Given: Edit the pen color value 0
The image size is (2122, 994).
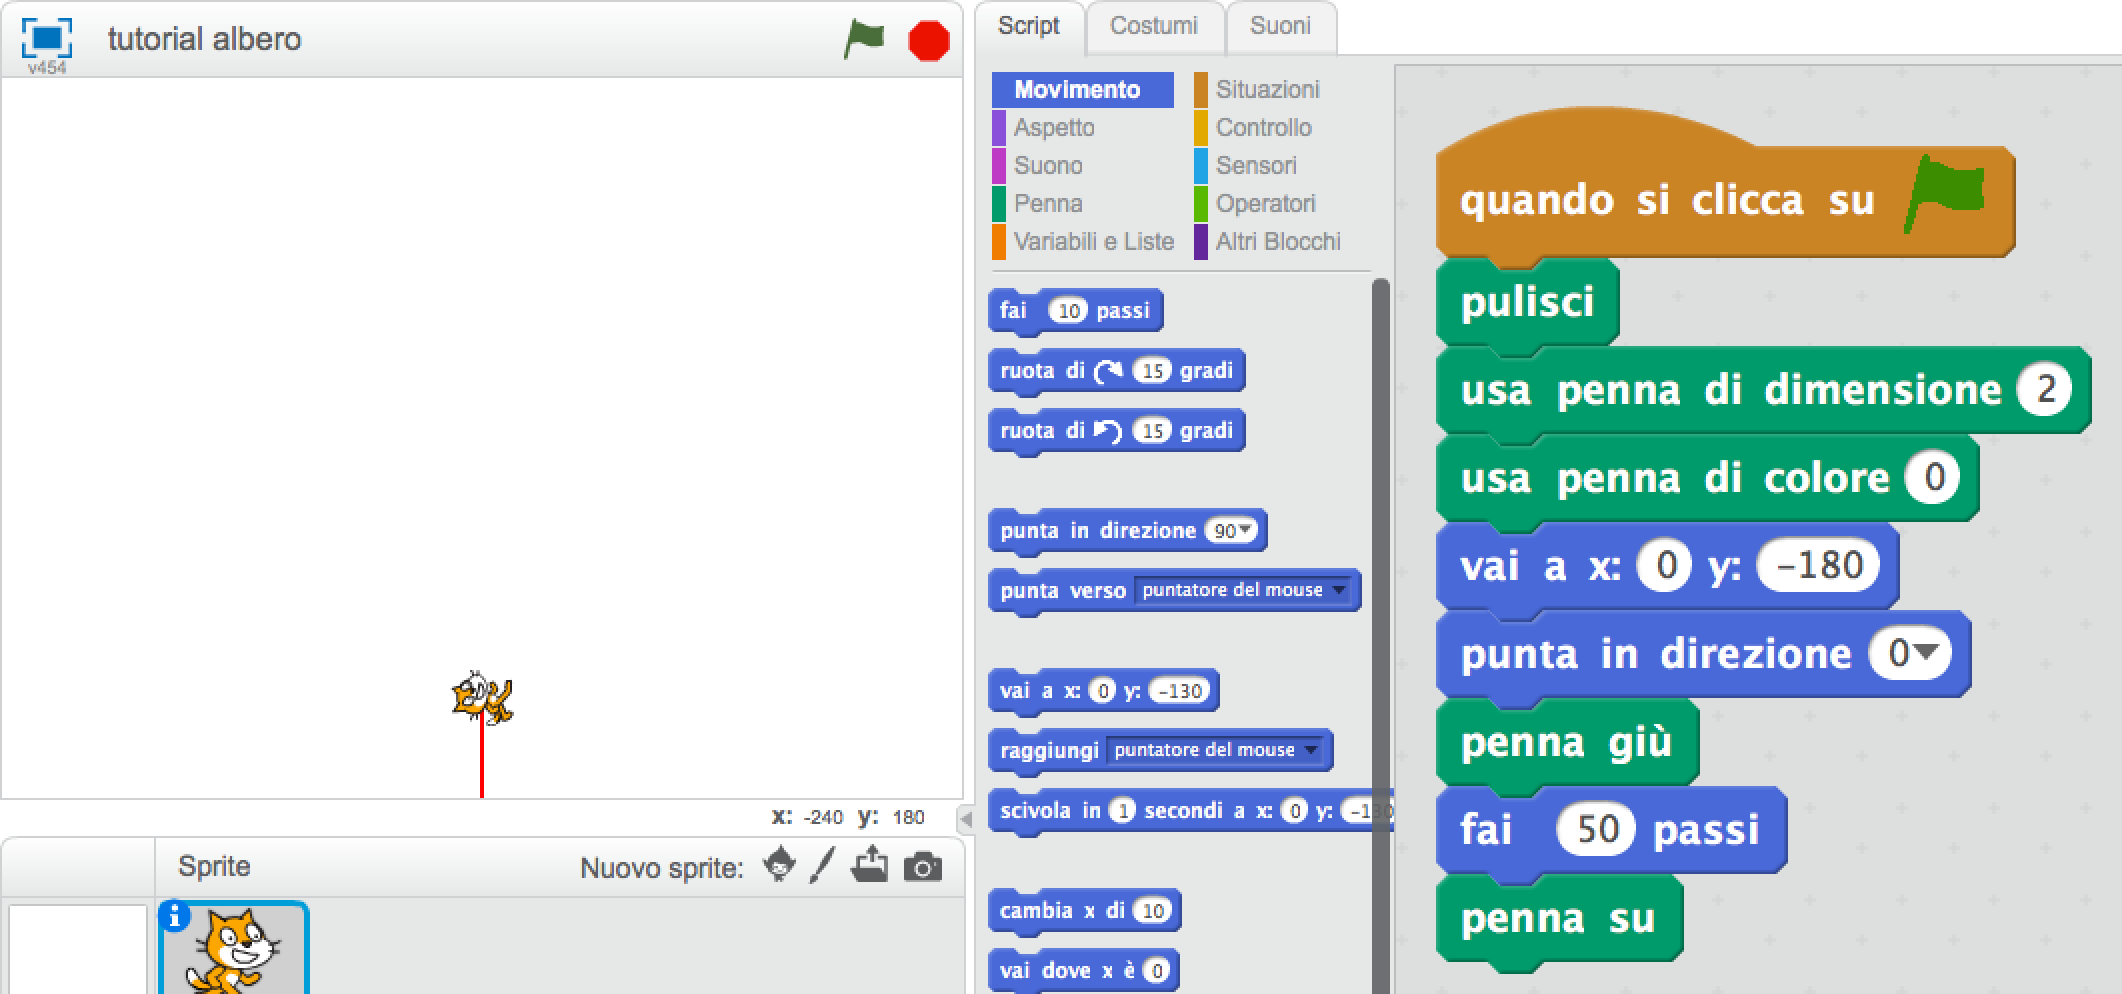Looking at the screenshot, I should (x=1933, y=477).
